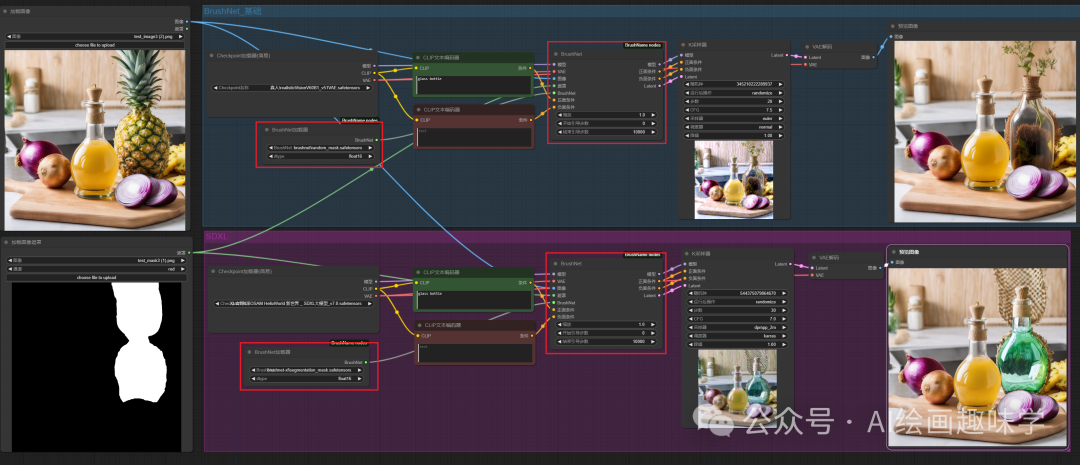Open the segmentation_mask.safetensors BrushNet dropdown

(x=309, y=370)
